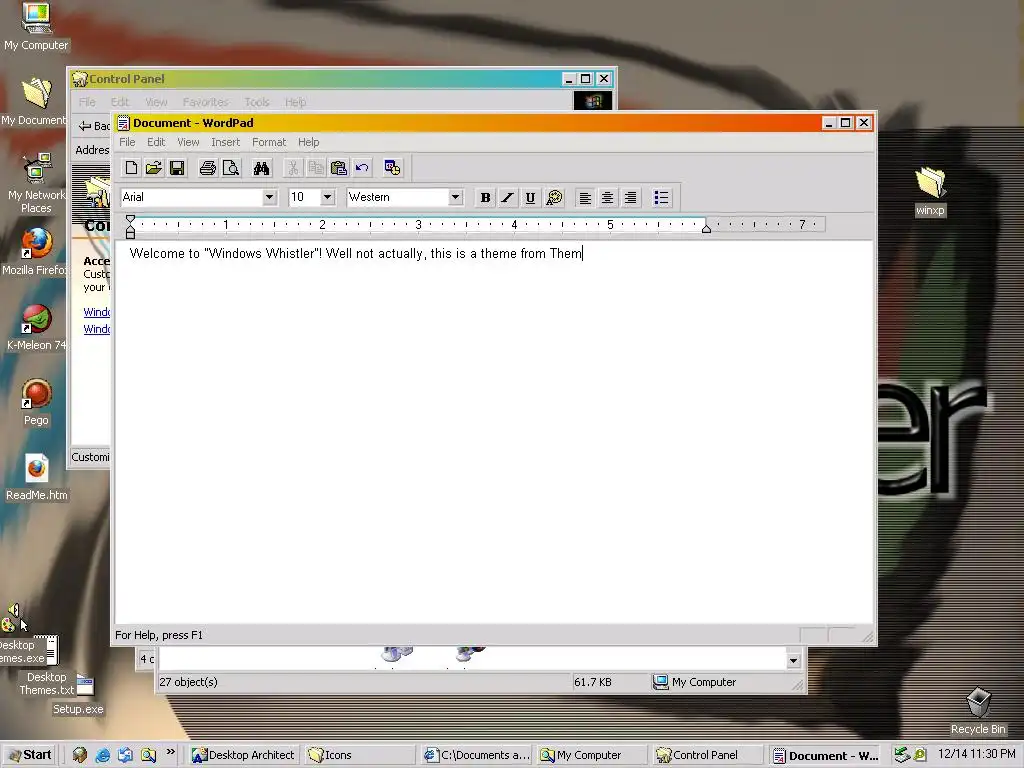Click the Start button

[x=30, y=755]
